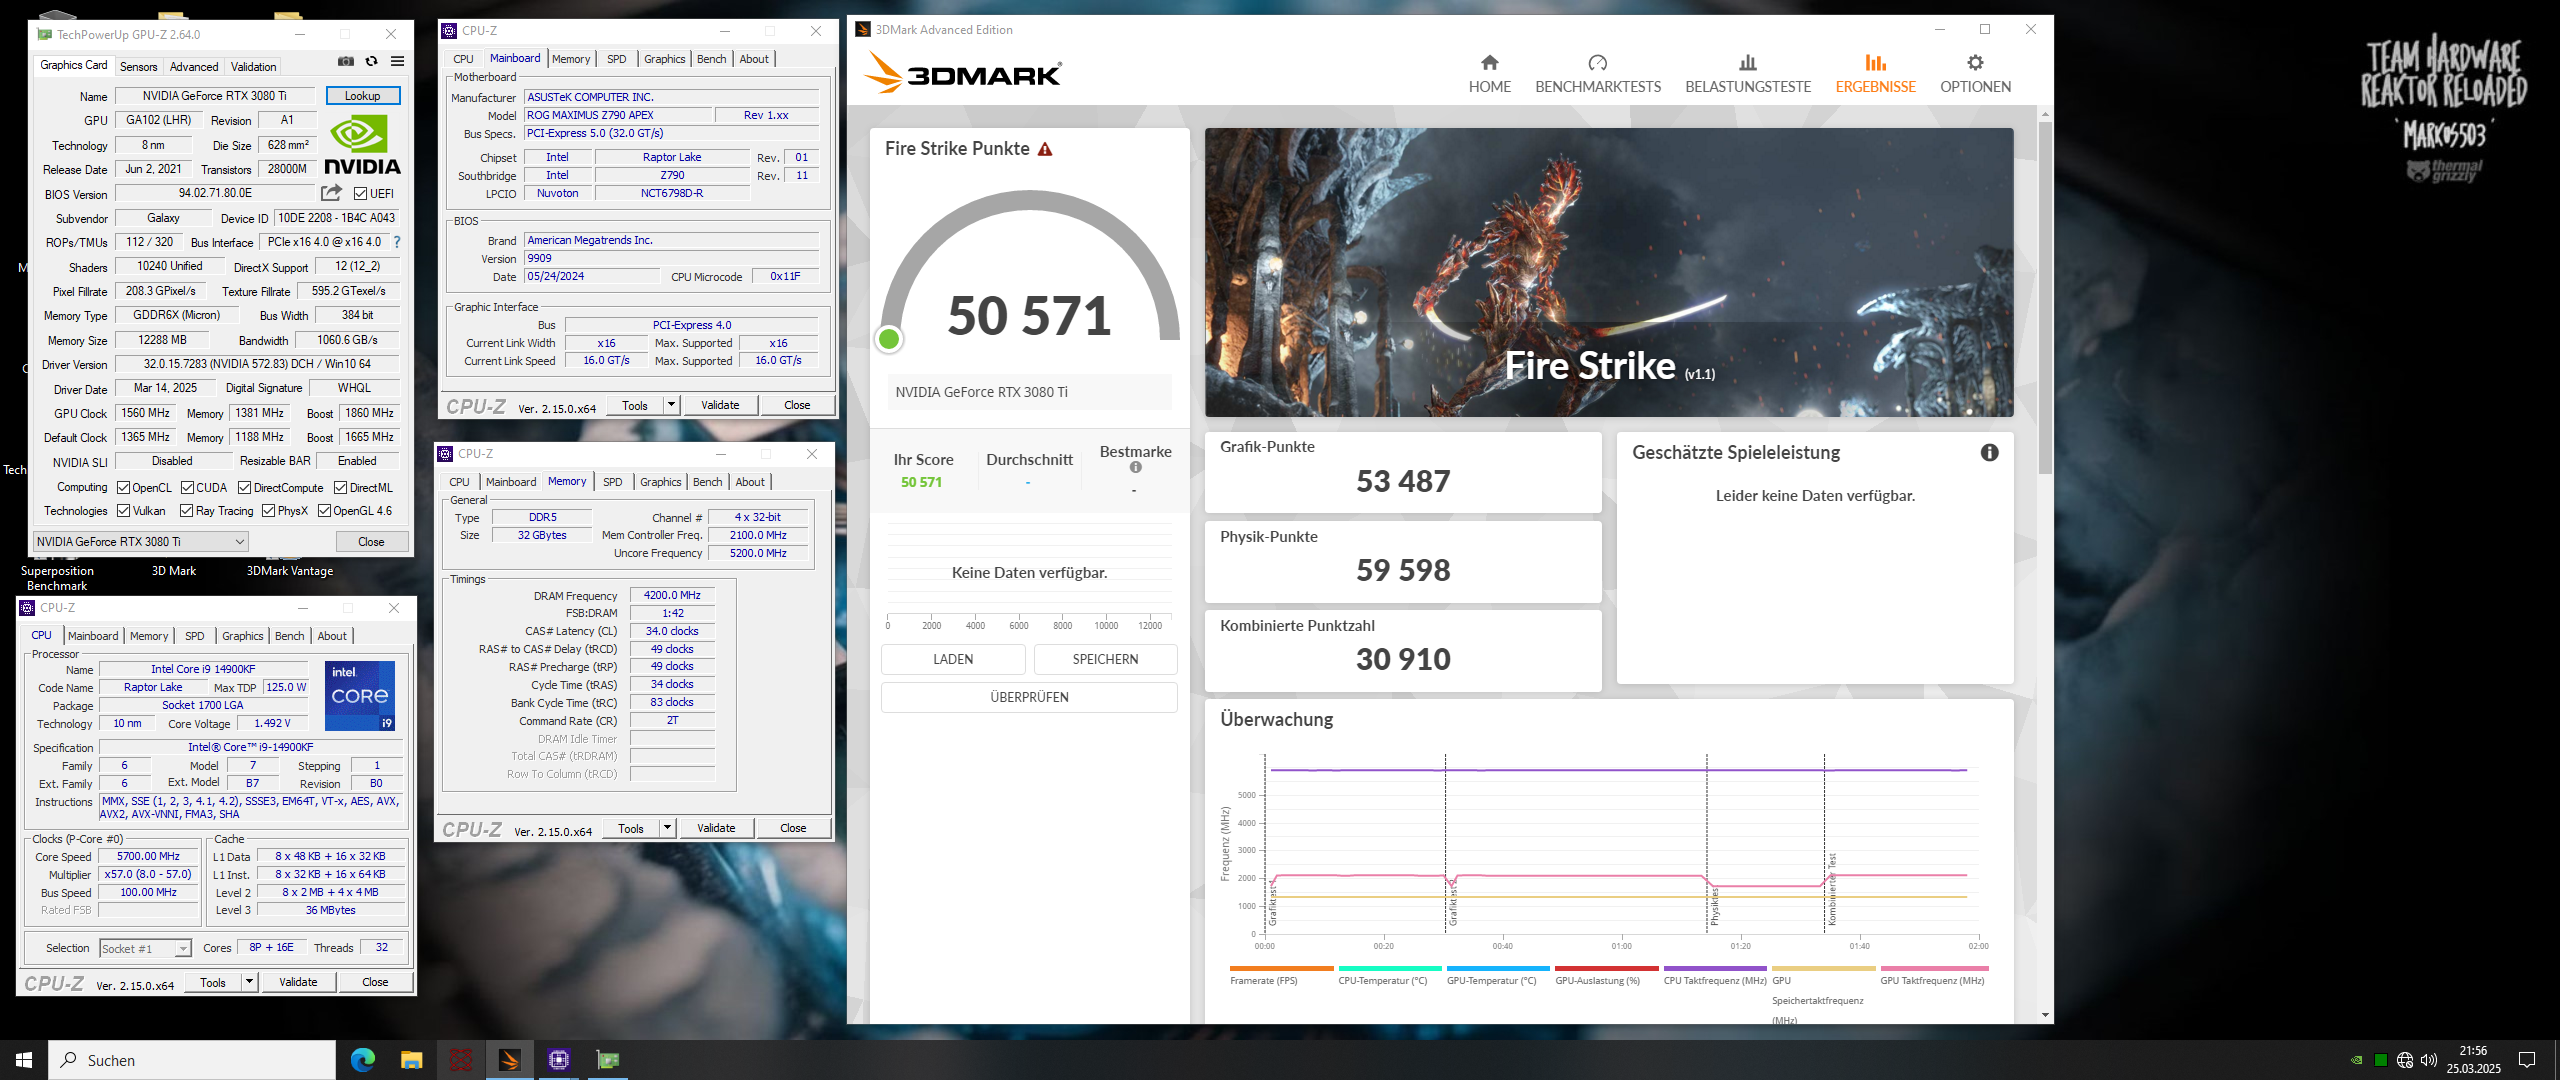Click the Fire Strike score gauge indicator

point(888,339)
